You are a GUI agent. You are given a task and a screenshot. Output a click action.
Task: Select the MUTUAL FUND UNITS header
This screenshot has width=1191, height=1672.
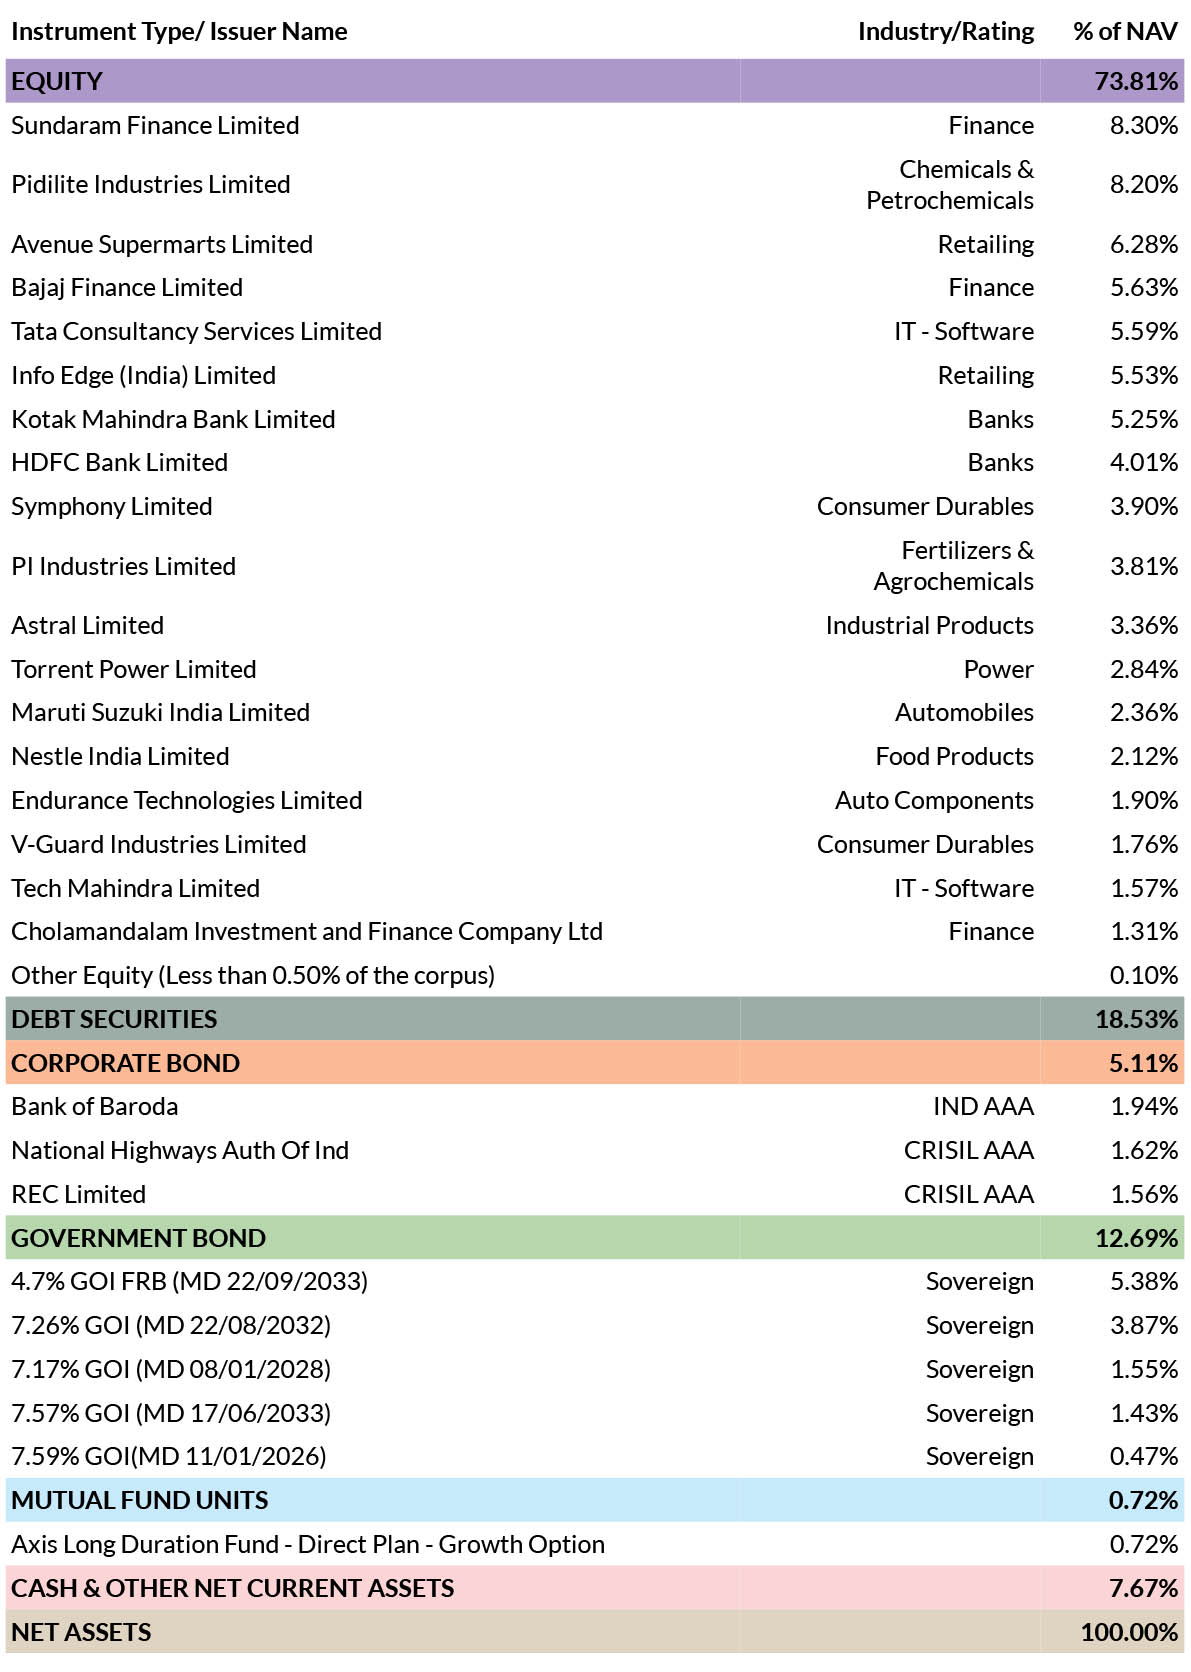pyautogui.click(x=595, y=1500)
